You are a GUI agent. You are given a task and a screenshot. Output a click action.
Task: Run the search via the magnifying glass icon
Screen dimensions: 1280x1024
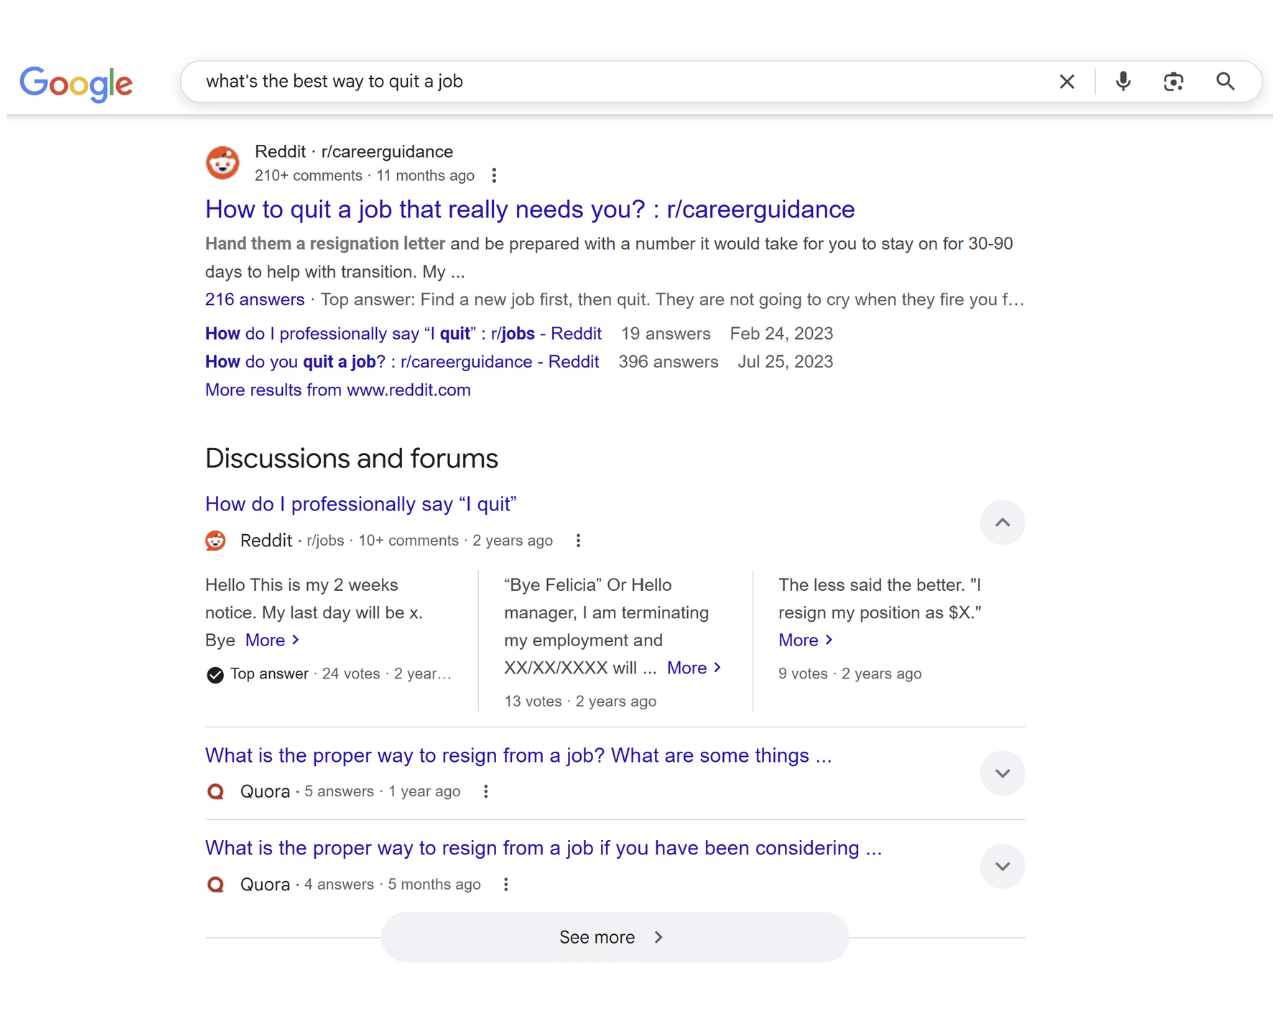tap(1225, 81)
